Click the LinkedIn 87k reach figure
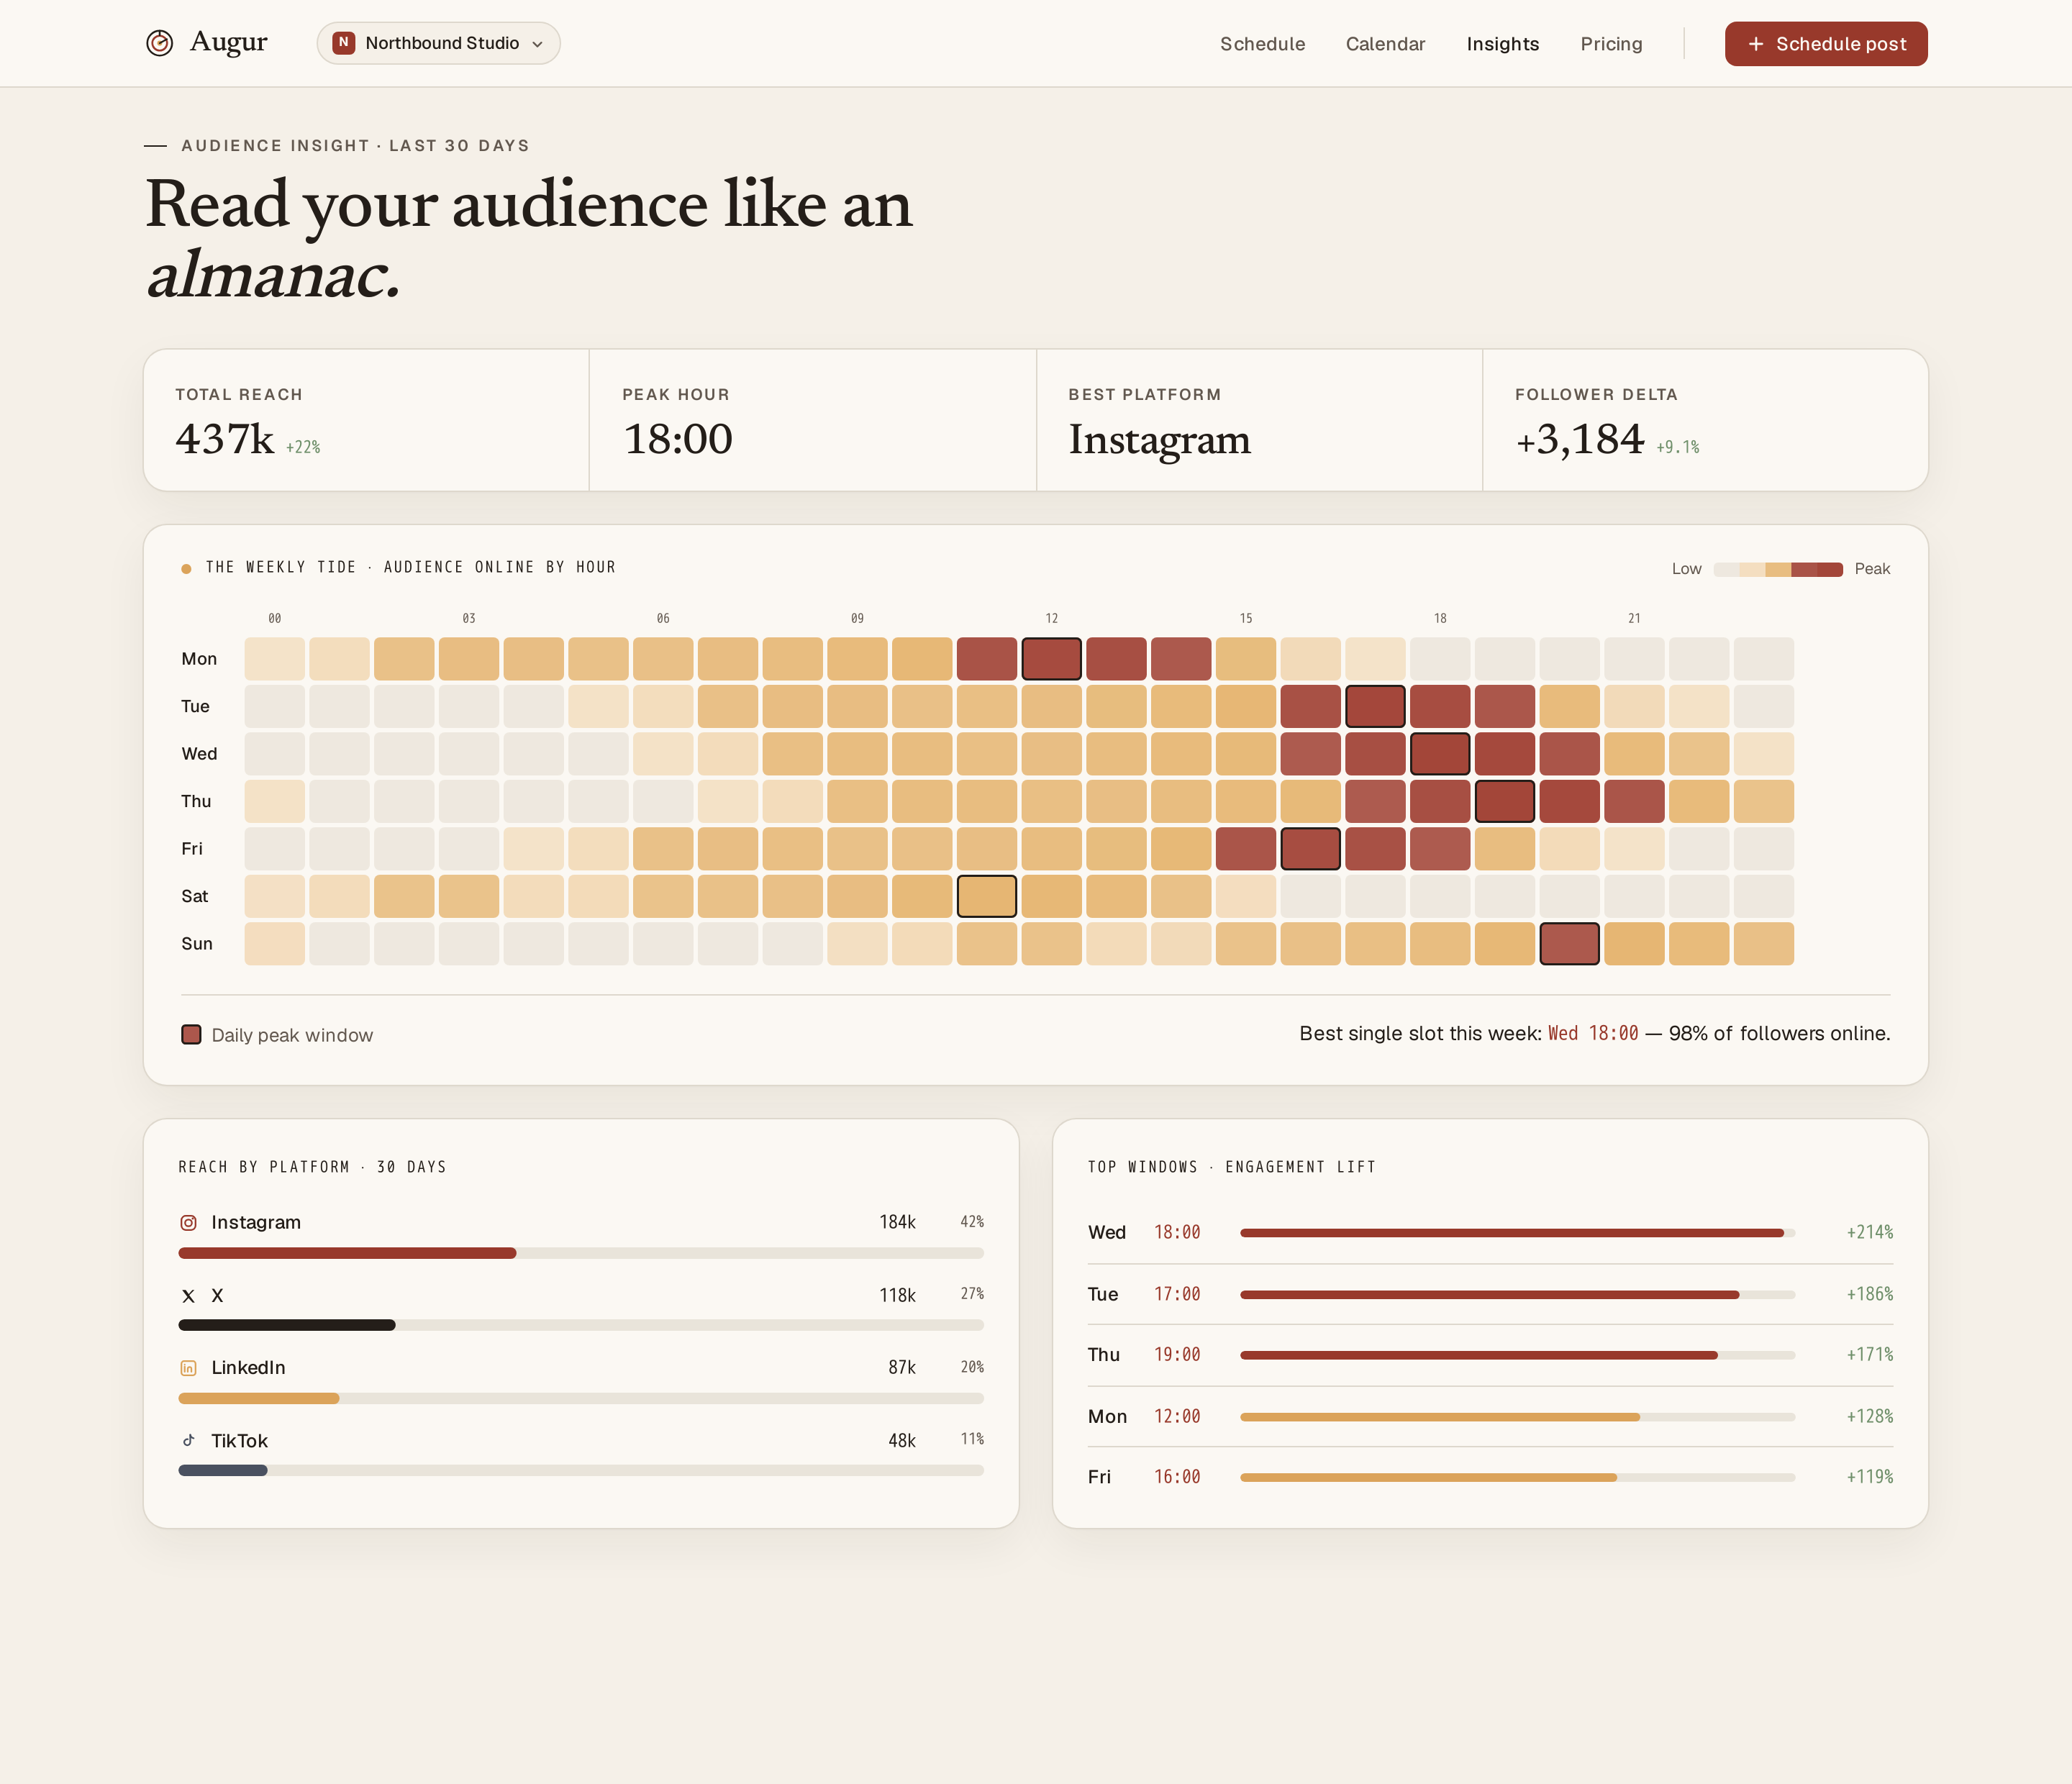The image size is (2072, 1784). click(x=902, y=1367)
